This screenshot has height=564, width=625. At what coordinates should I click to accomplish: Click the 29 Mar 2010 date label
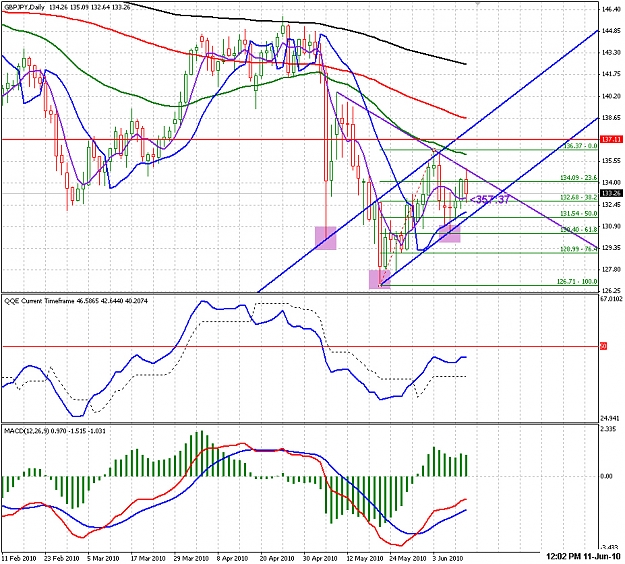click(191, 558)
